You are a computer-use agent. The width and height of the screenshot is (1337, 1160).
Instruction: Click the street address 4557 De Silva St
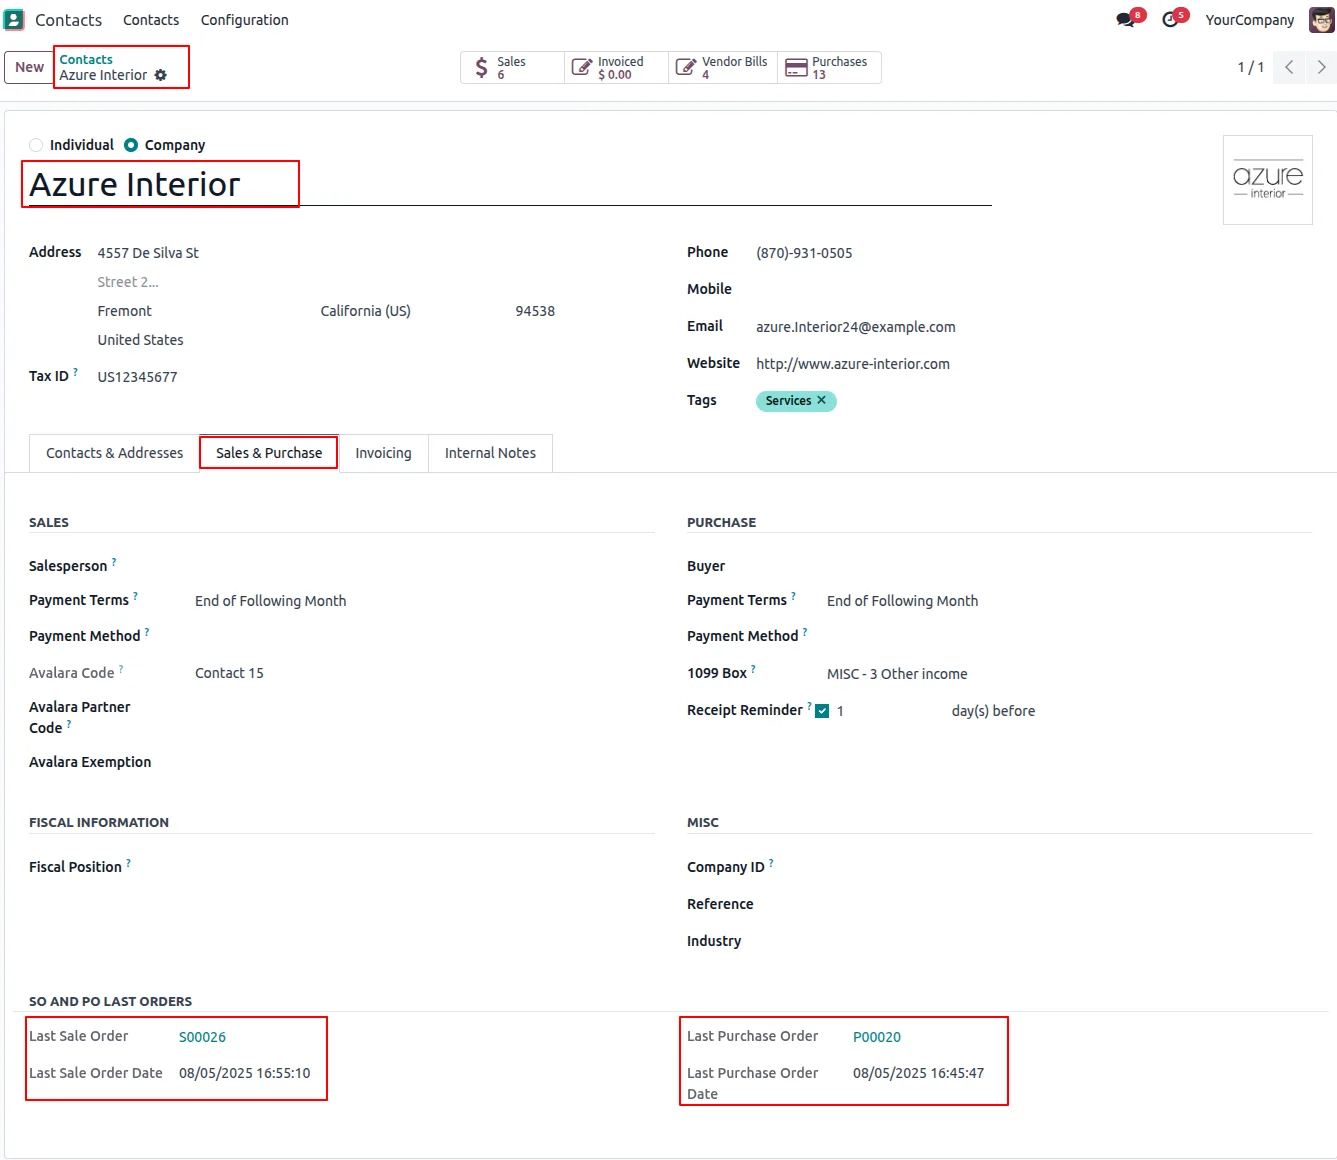[148, 253]
